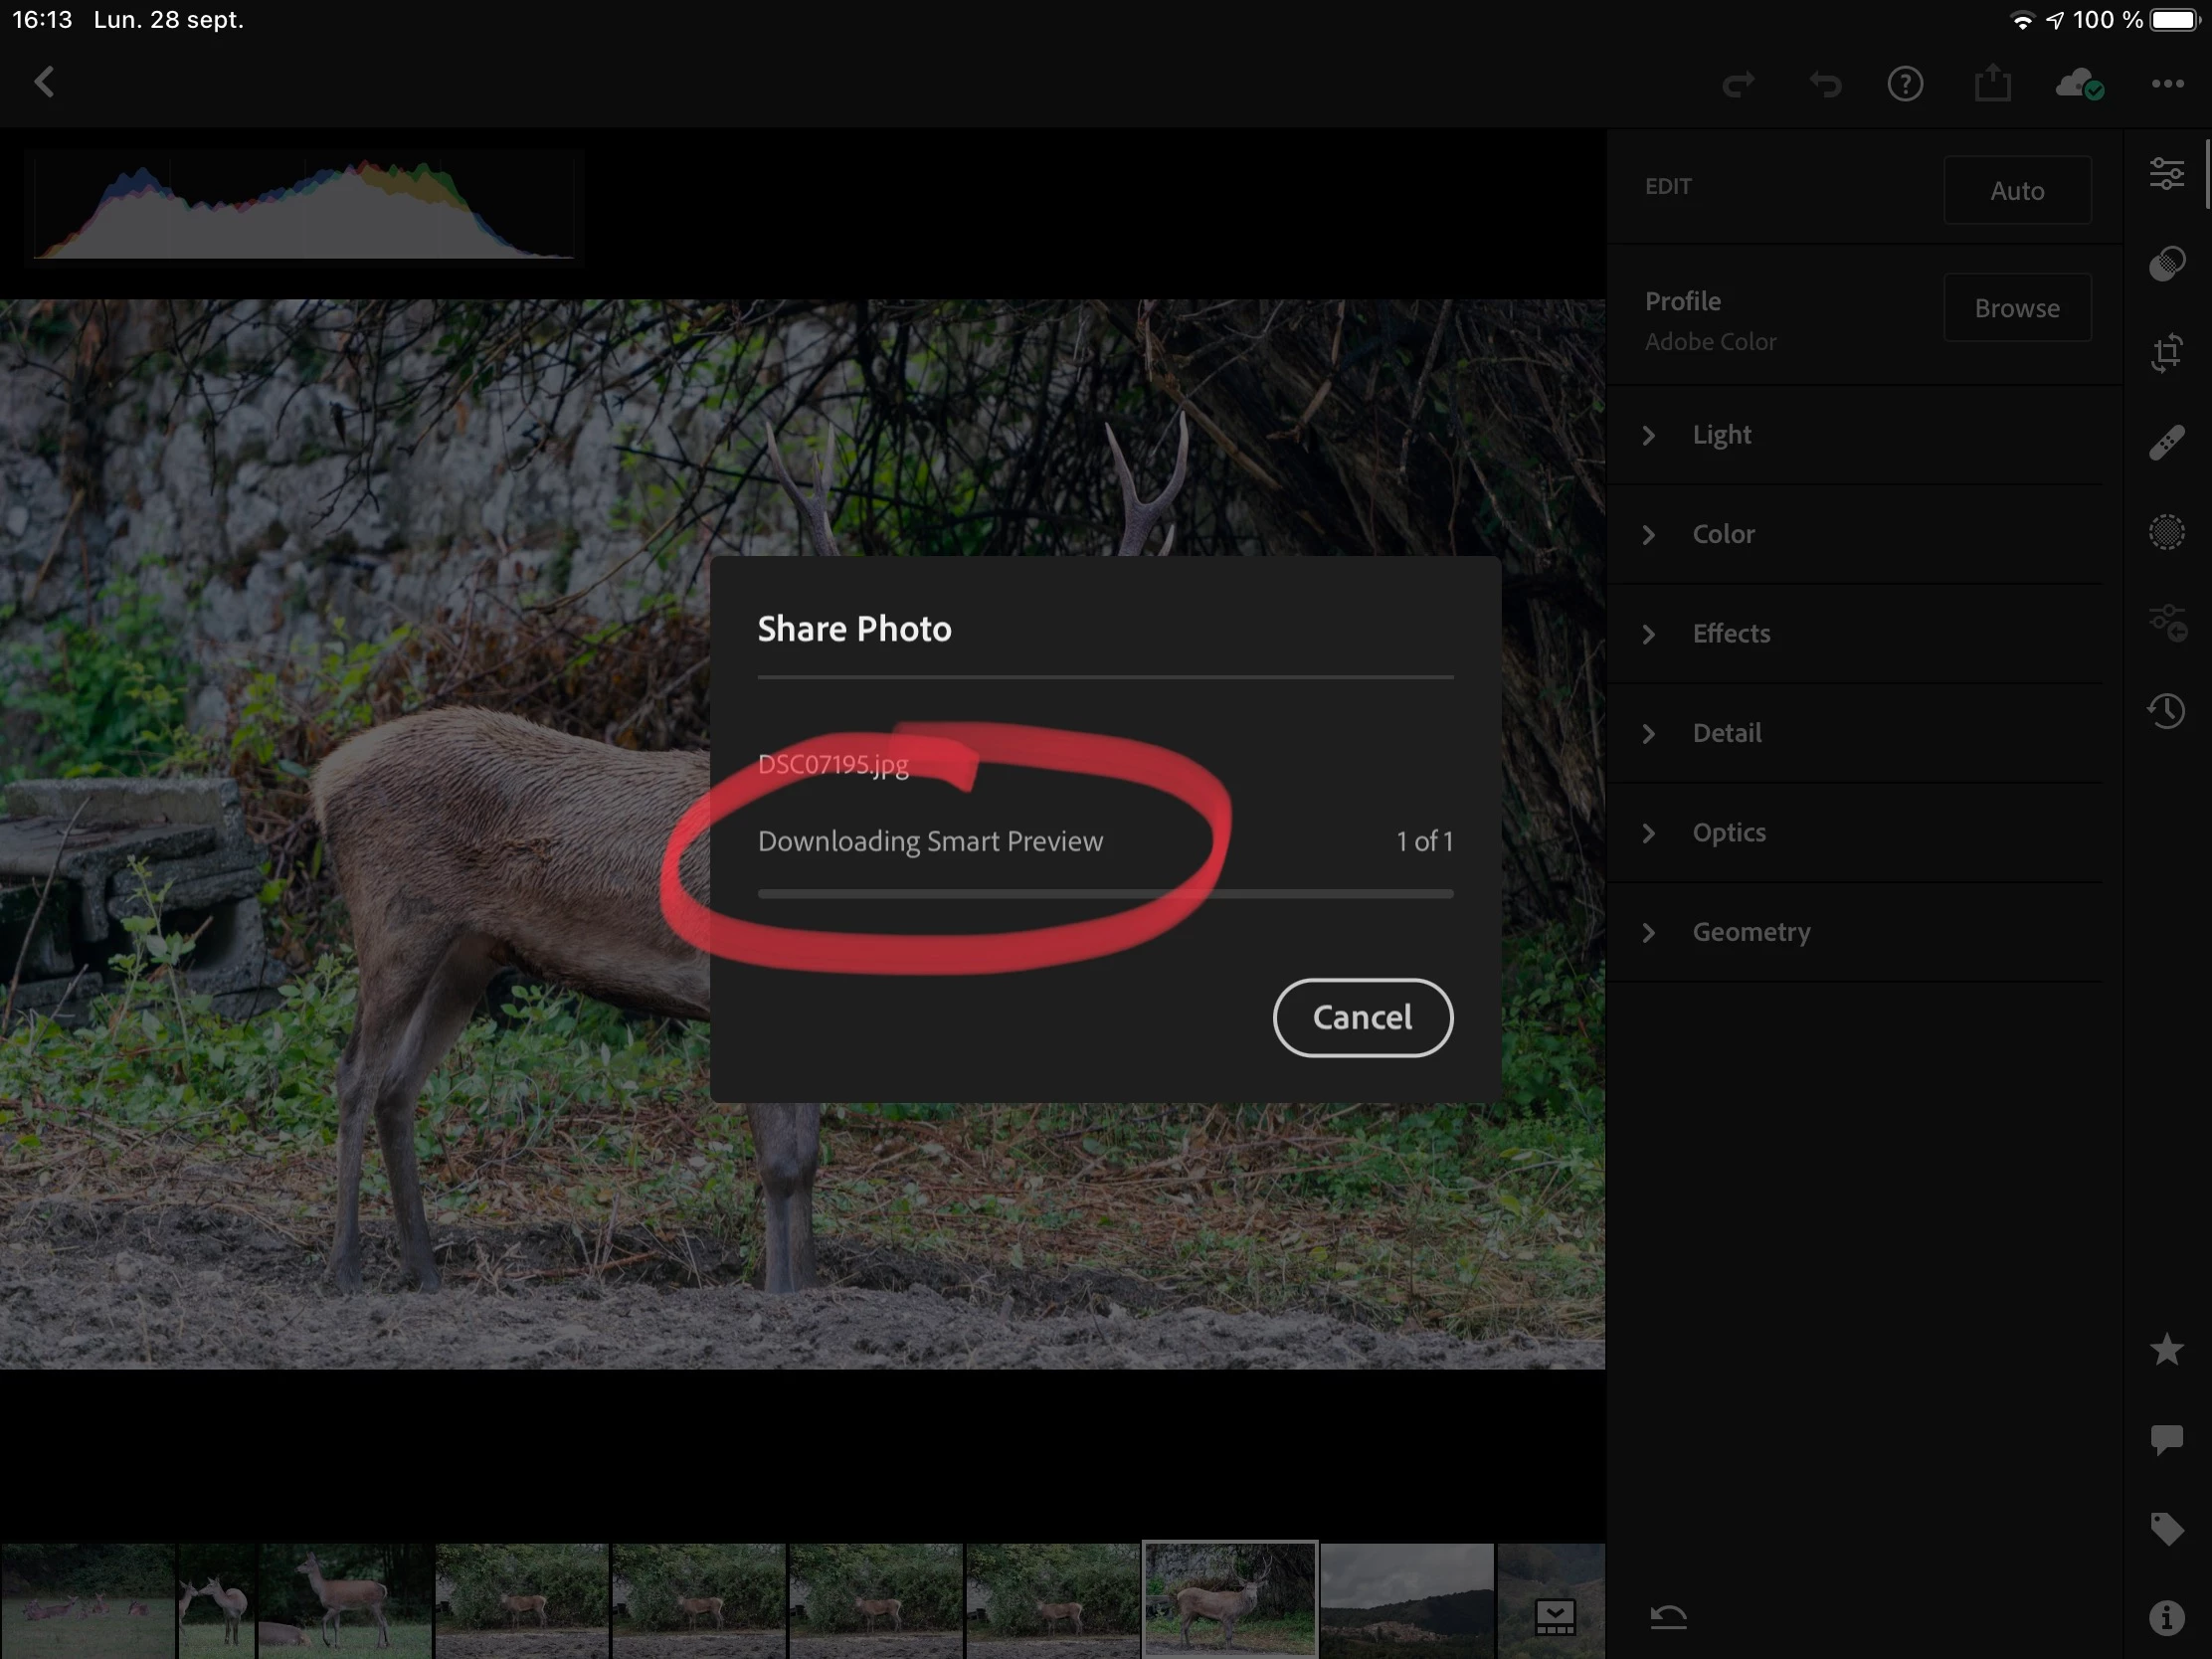Screen dimensions: 2212x1659
Task: Tap the back arrow at top left
Action: pos(44,83)
